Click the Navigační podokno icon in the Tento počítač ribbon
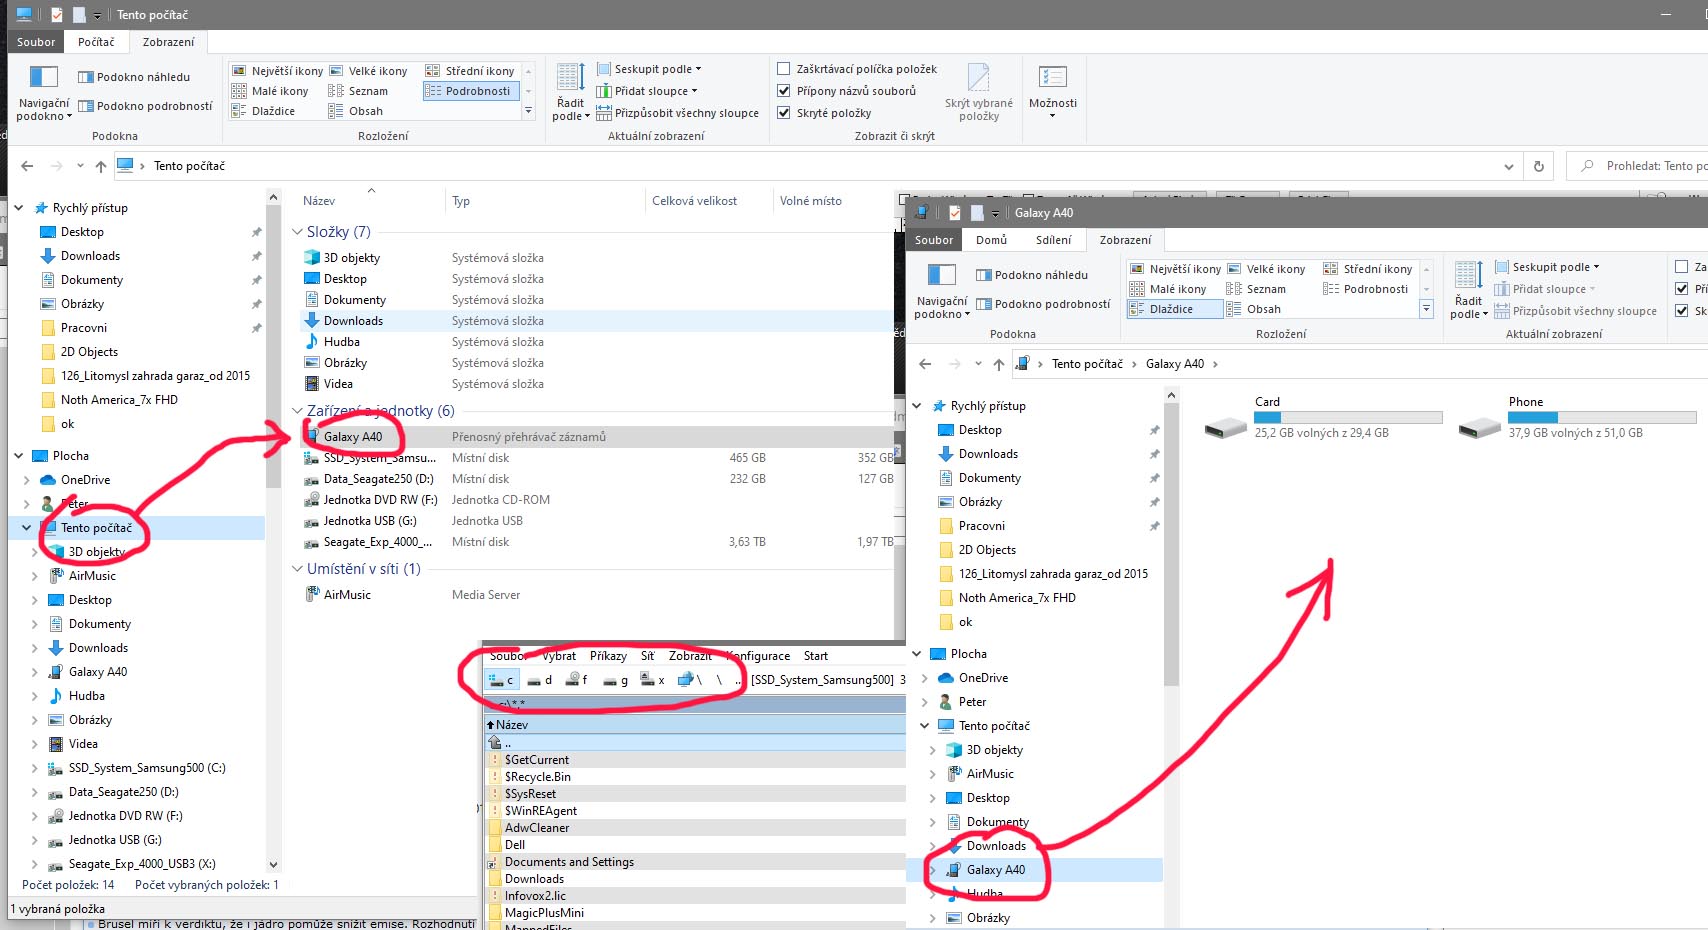1708x930 pixels. [43, 78]
